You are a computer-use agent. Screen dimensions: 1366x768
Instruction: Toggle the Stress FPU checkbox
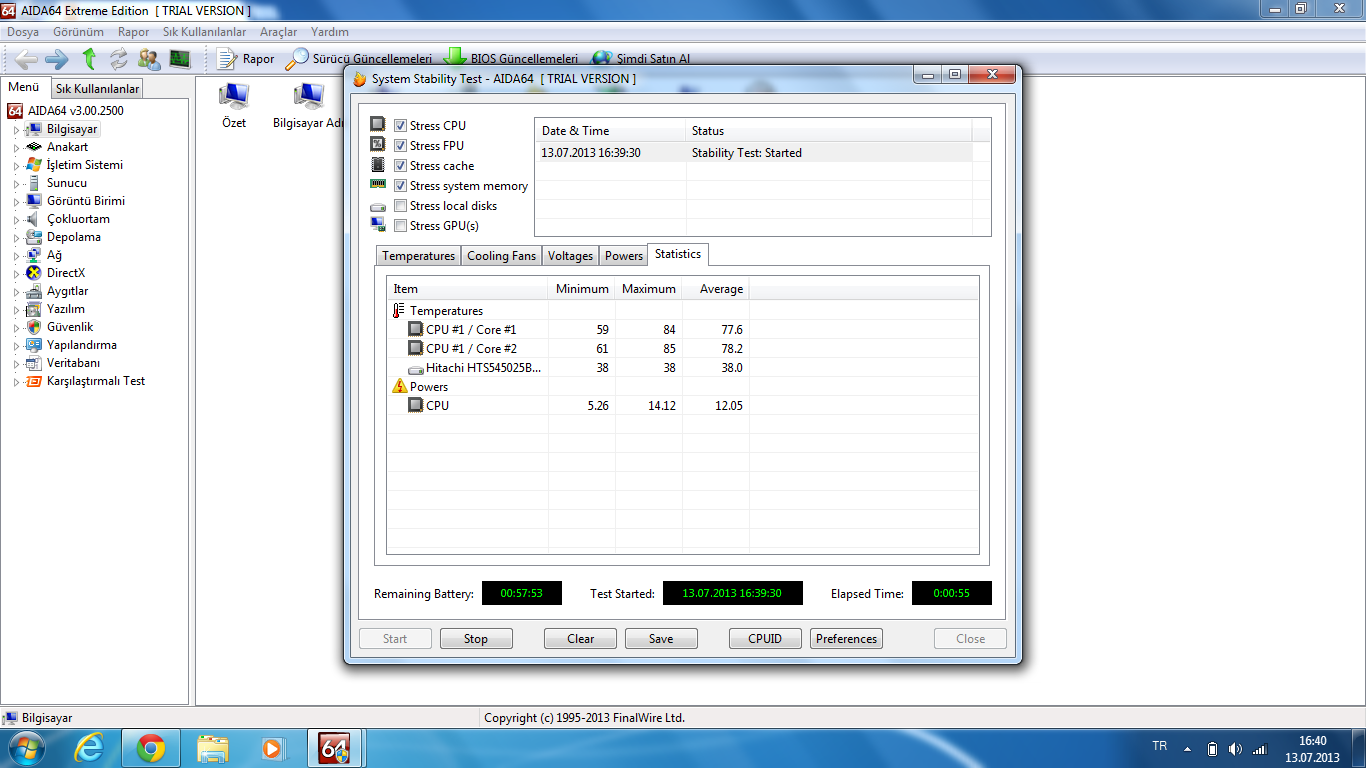[400, 146]
